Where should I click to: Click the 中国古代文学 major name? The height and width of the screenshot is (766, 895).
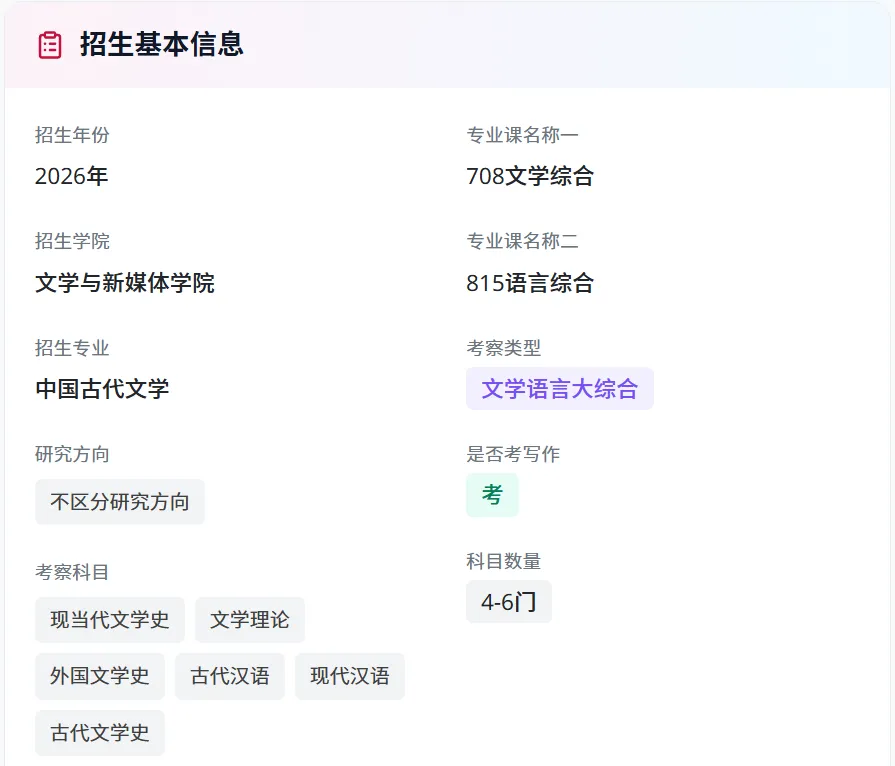(102, 389)
